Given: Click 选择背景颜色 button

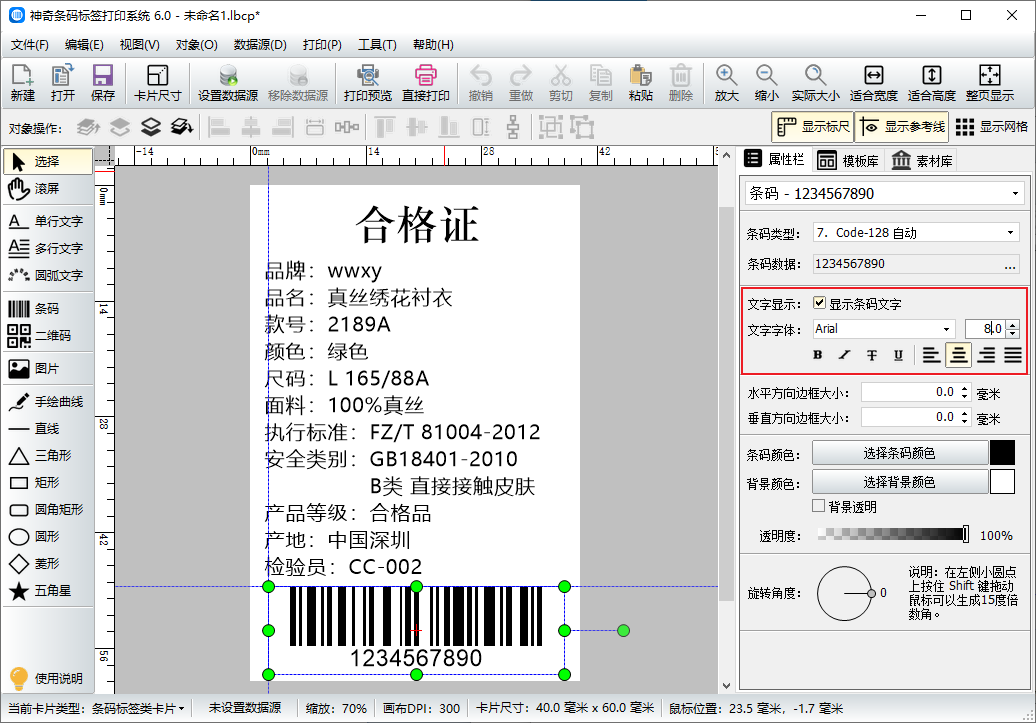Looking at the screenshot, I should point(899,482).
